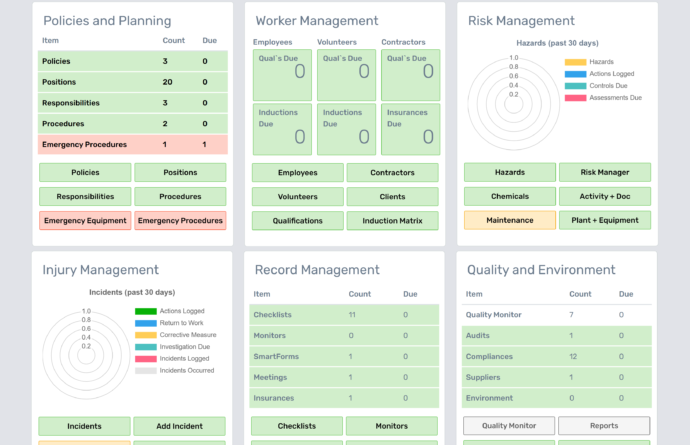This screenshot has height=445, width=690.
Task: Toggle the yellow Hazards legend swatch
Action: [x=575, y=62]
